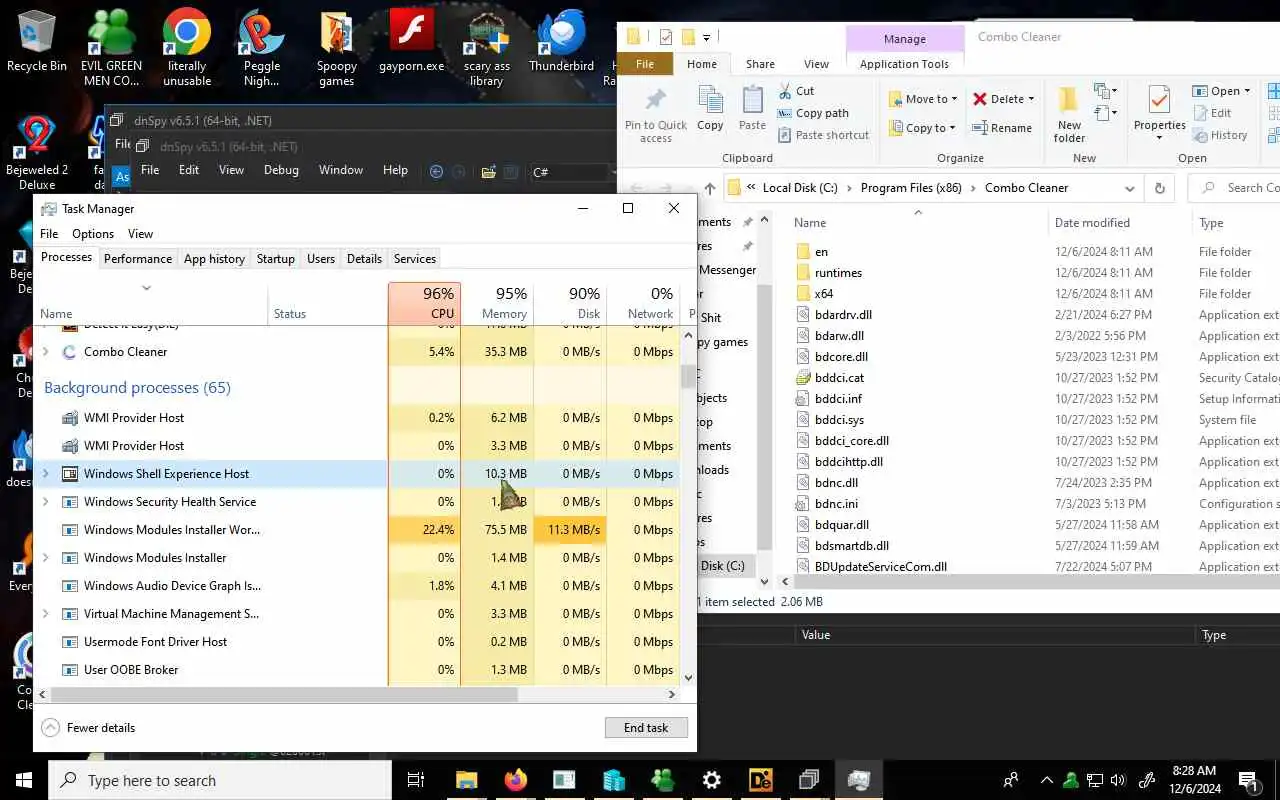Go up one folder level in Explorer
1280x800 pixels.
click(710, 188)
